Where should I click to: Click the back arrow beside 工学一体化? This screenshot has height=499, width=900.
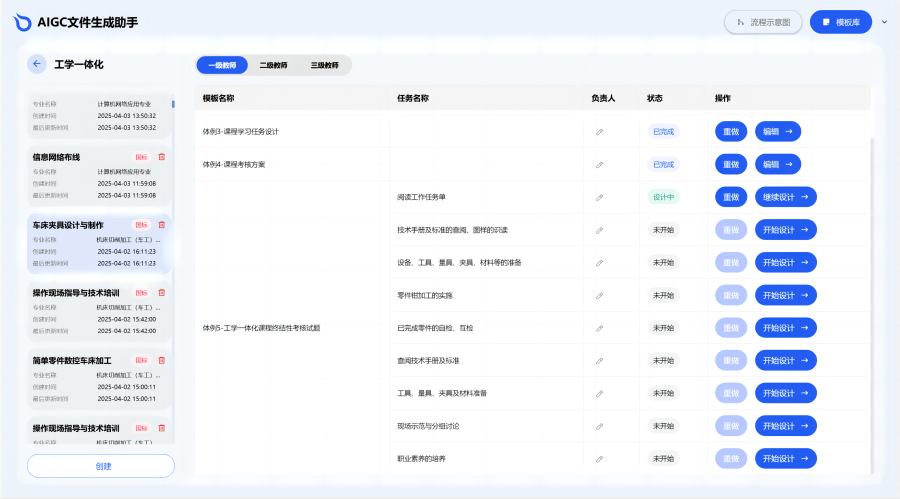(x=37, y=64)
